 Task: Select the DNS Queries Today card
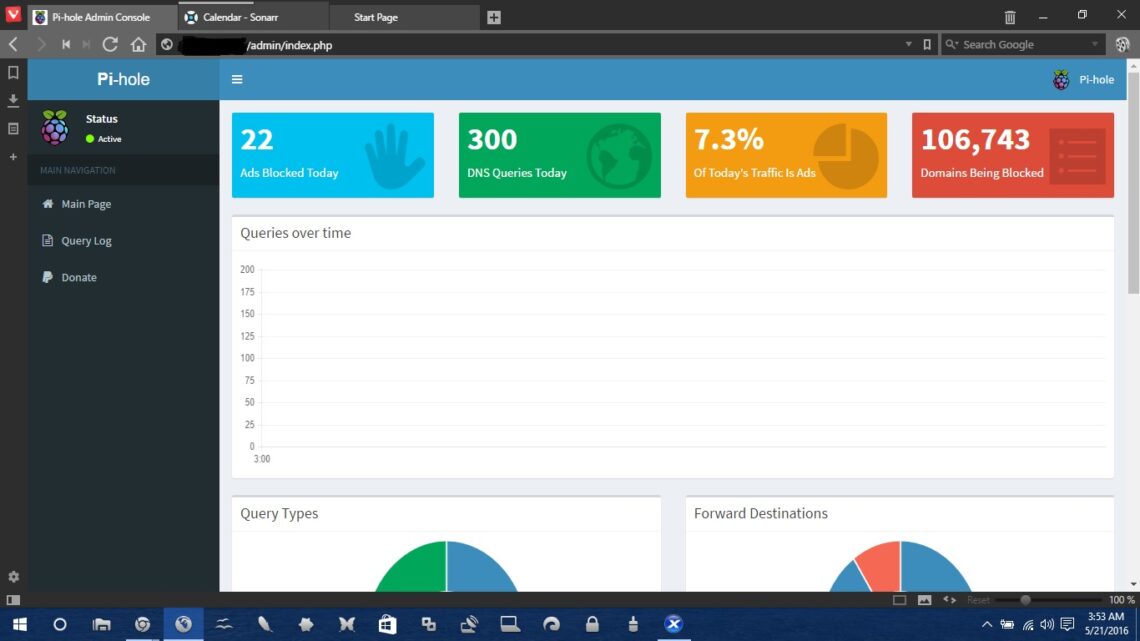[560, 155]
